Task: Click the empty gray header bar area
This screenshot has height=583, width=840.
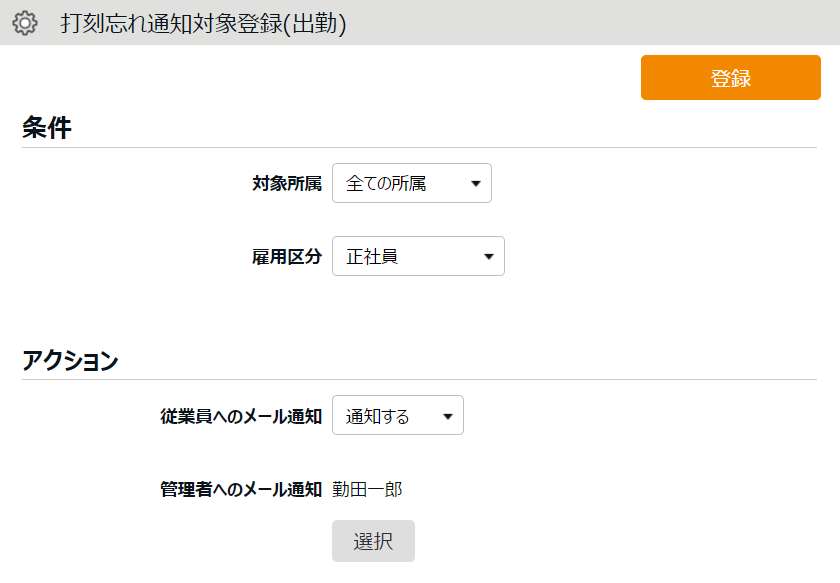Action: [600, 23]
